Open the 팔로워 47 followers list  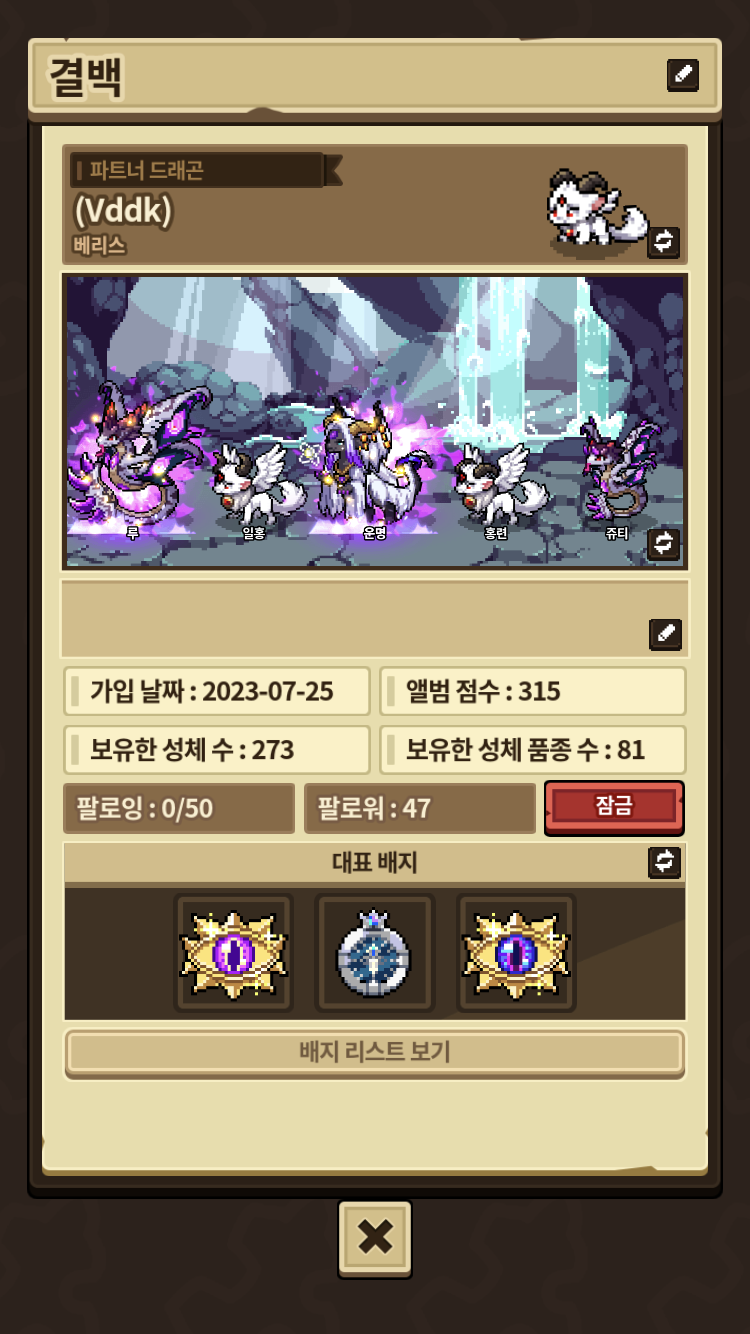pyautogui.click(x=420, y=808)
